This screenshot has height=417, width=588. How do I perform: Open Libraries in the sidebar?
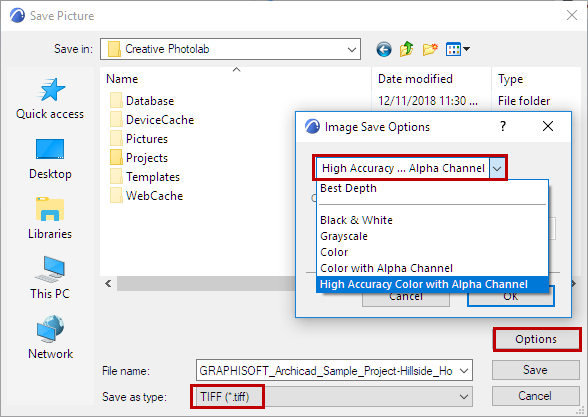pos(50,219)
